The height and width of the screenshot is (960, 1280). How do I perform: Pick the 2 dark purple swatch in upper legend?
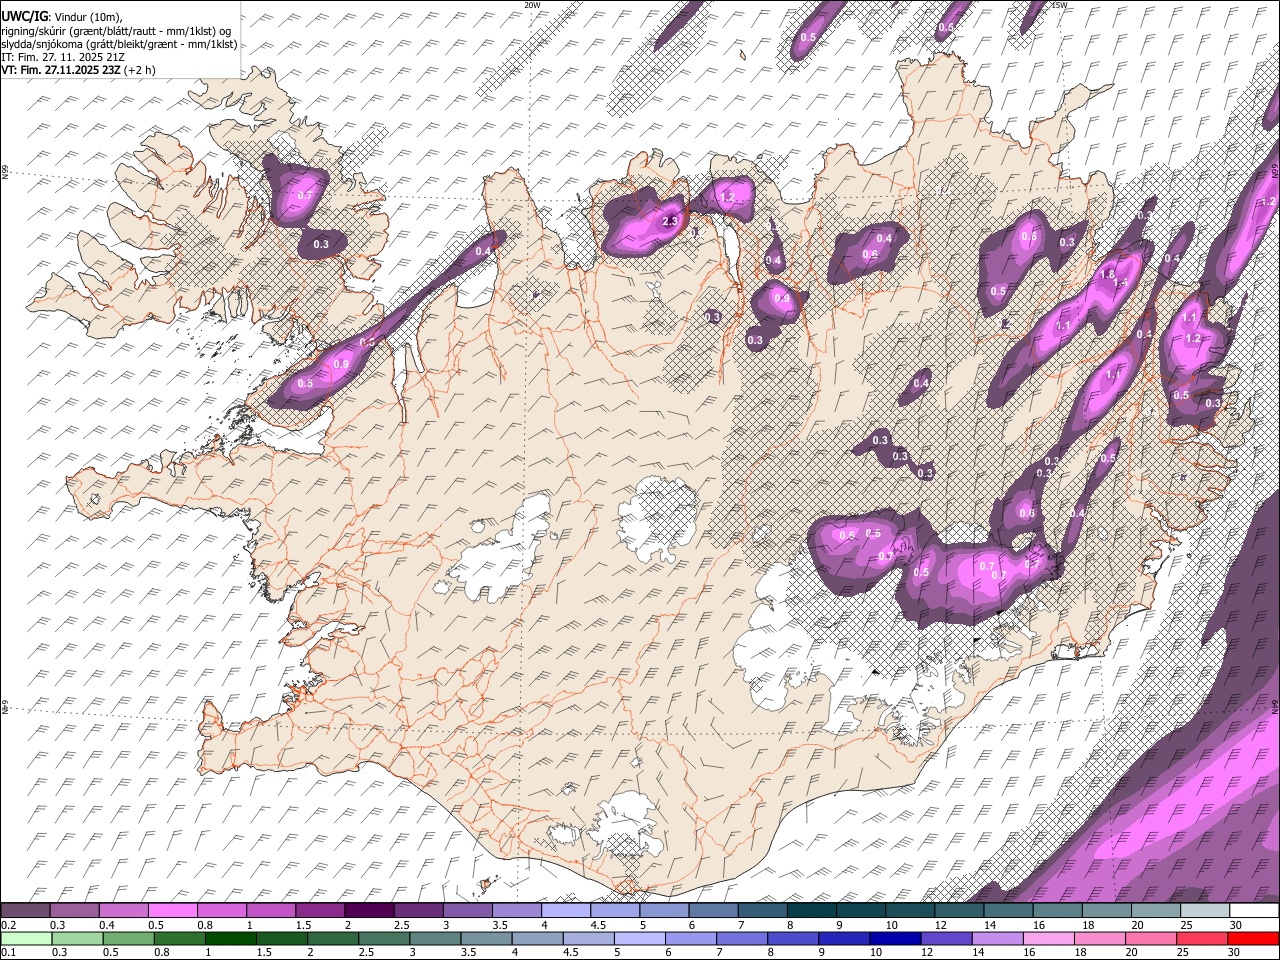click(x=369, y=911)
